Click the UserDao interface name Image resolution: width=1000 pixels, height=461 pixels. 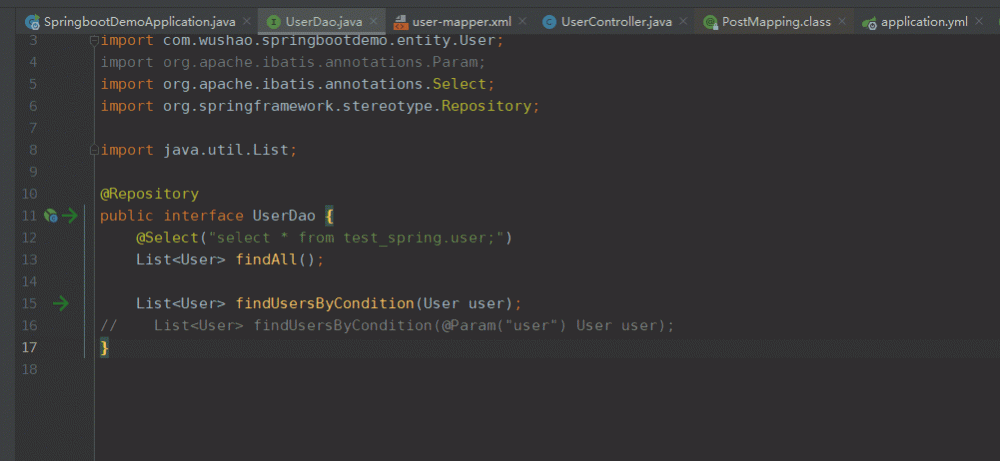284,216
